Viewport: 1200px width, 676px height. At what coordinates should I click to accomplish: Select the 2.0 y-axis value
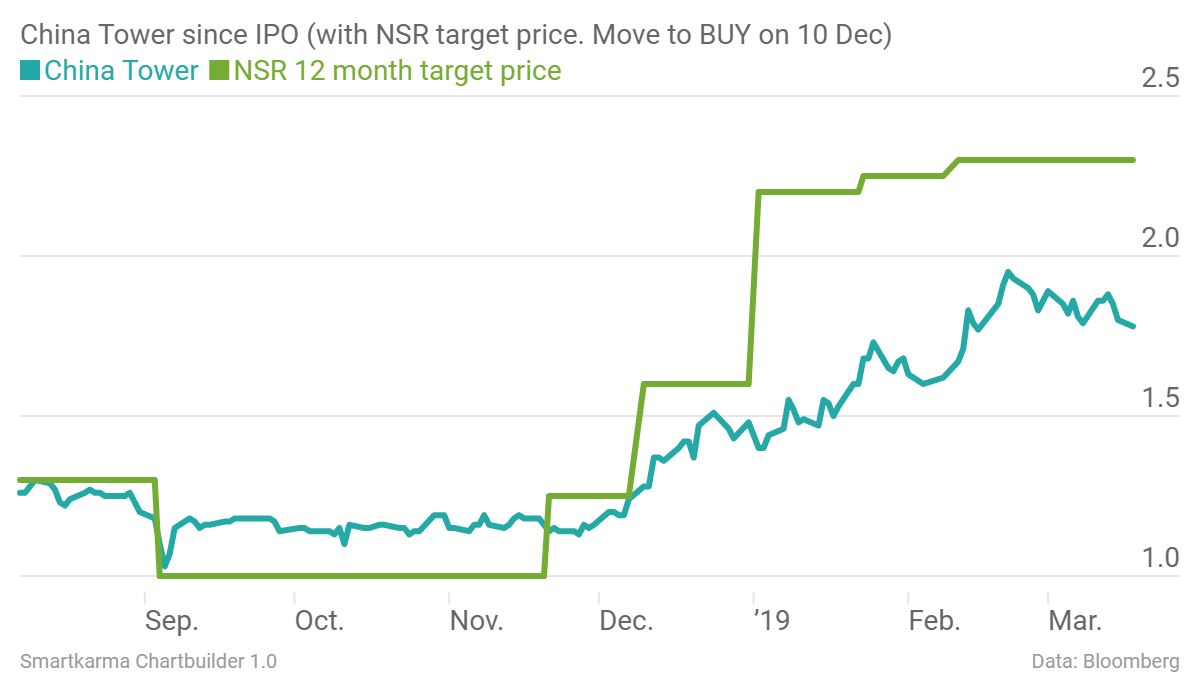coord(1160,238)
